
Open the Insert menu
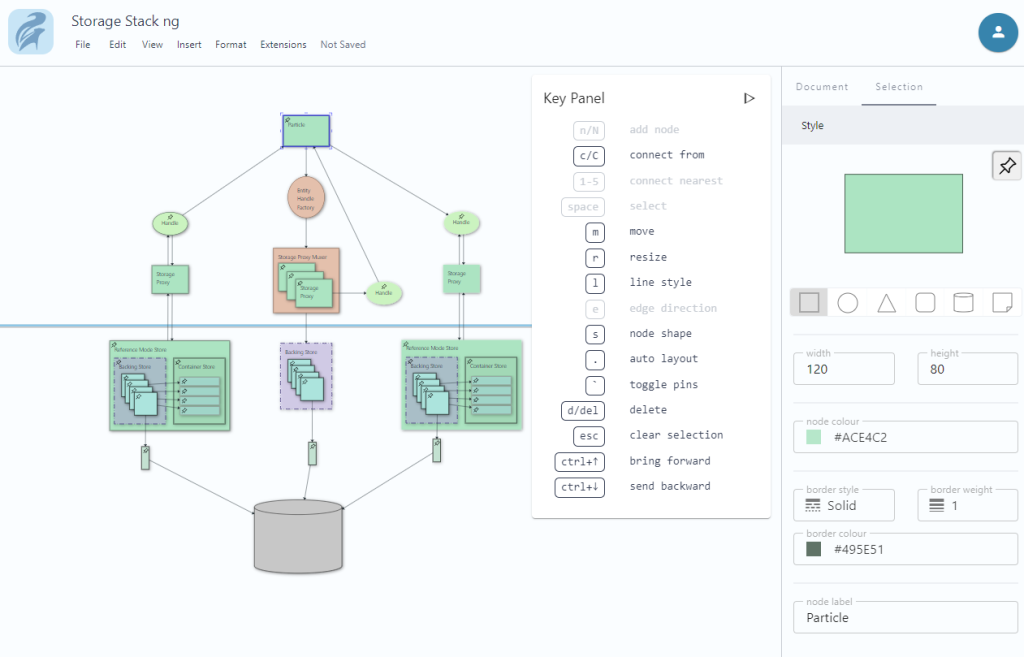pyautogui.click(x=189, y=44)
